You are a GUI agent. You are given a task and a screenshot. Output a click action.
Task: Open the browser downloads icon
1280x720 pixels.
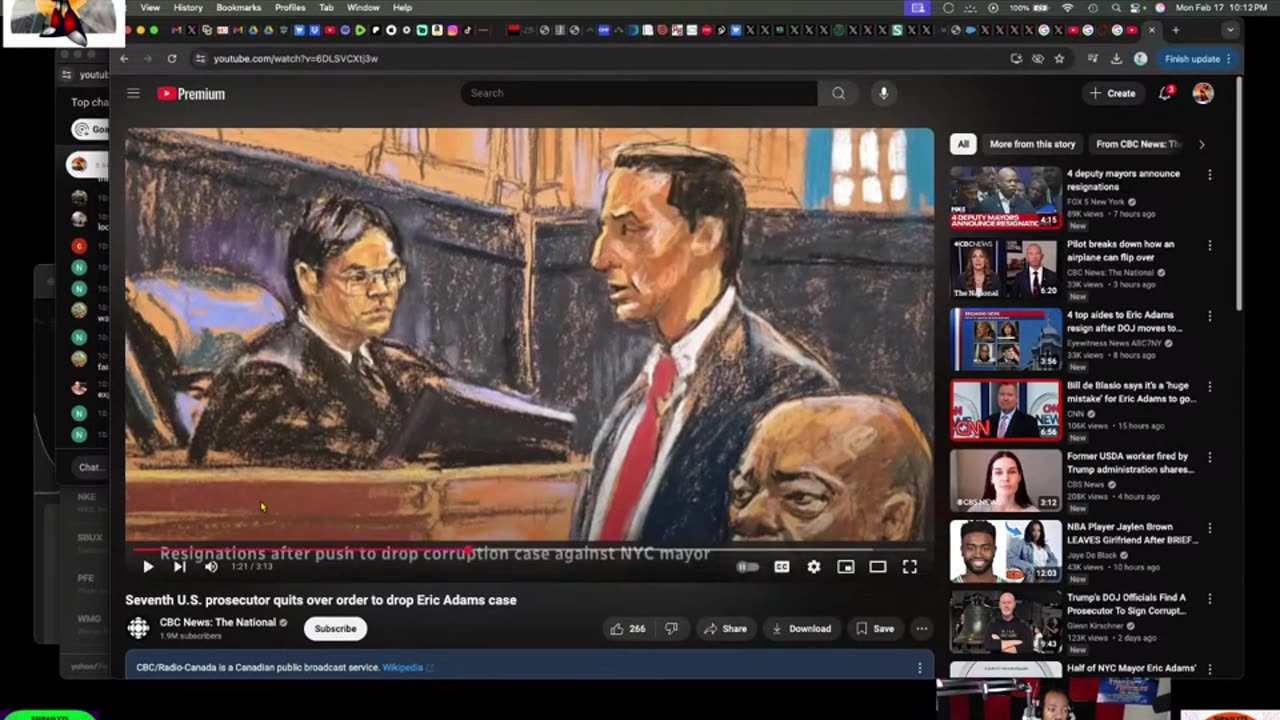[1116, 59]
